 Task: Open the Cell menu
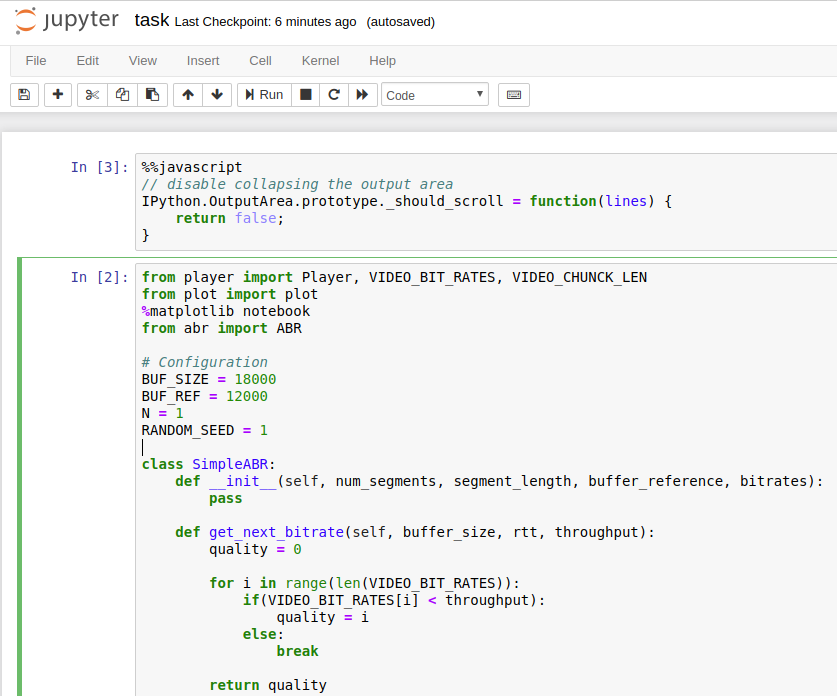[x=260, y=61]
